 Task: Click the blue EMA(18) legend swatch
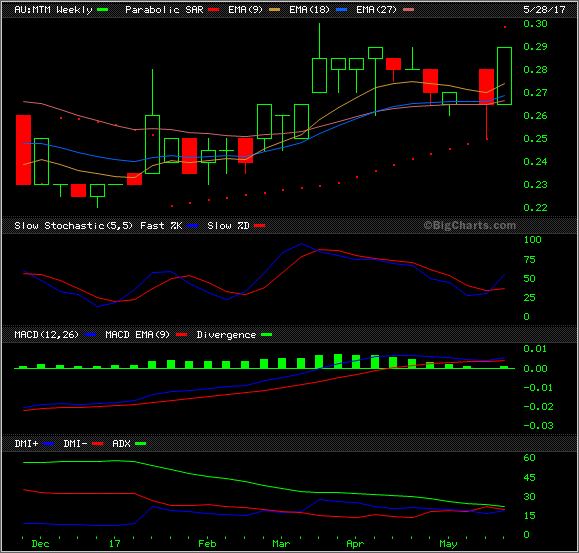click(x=342, y=10)
